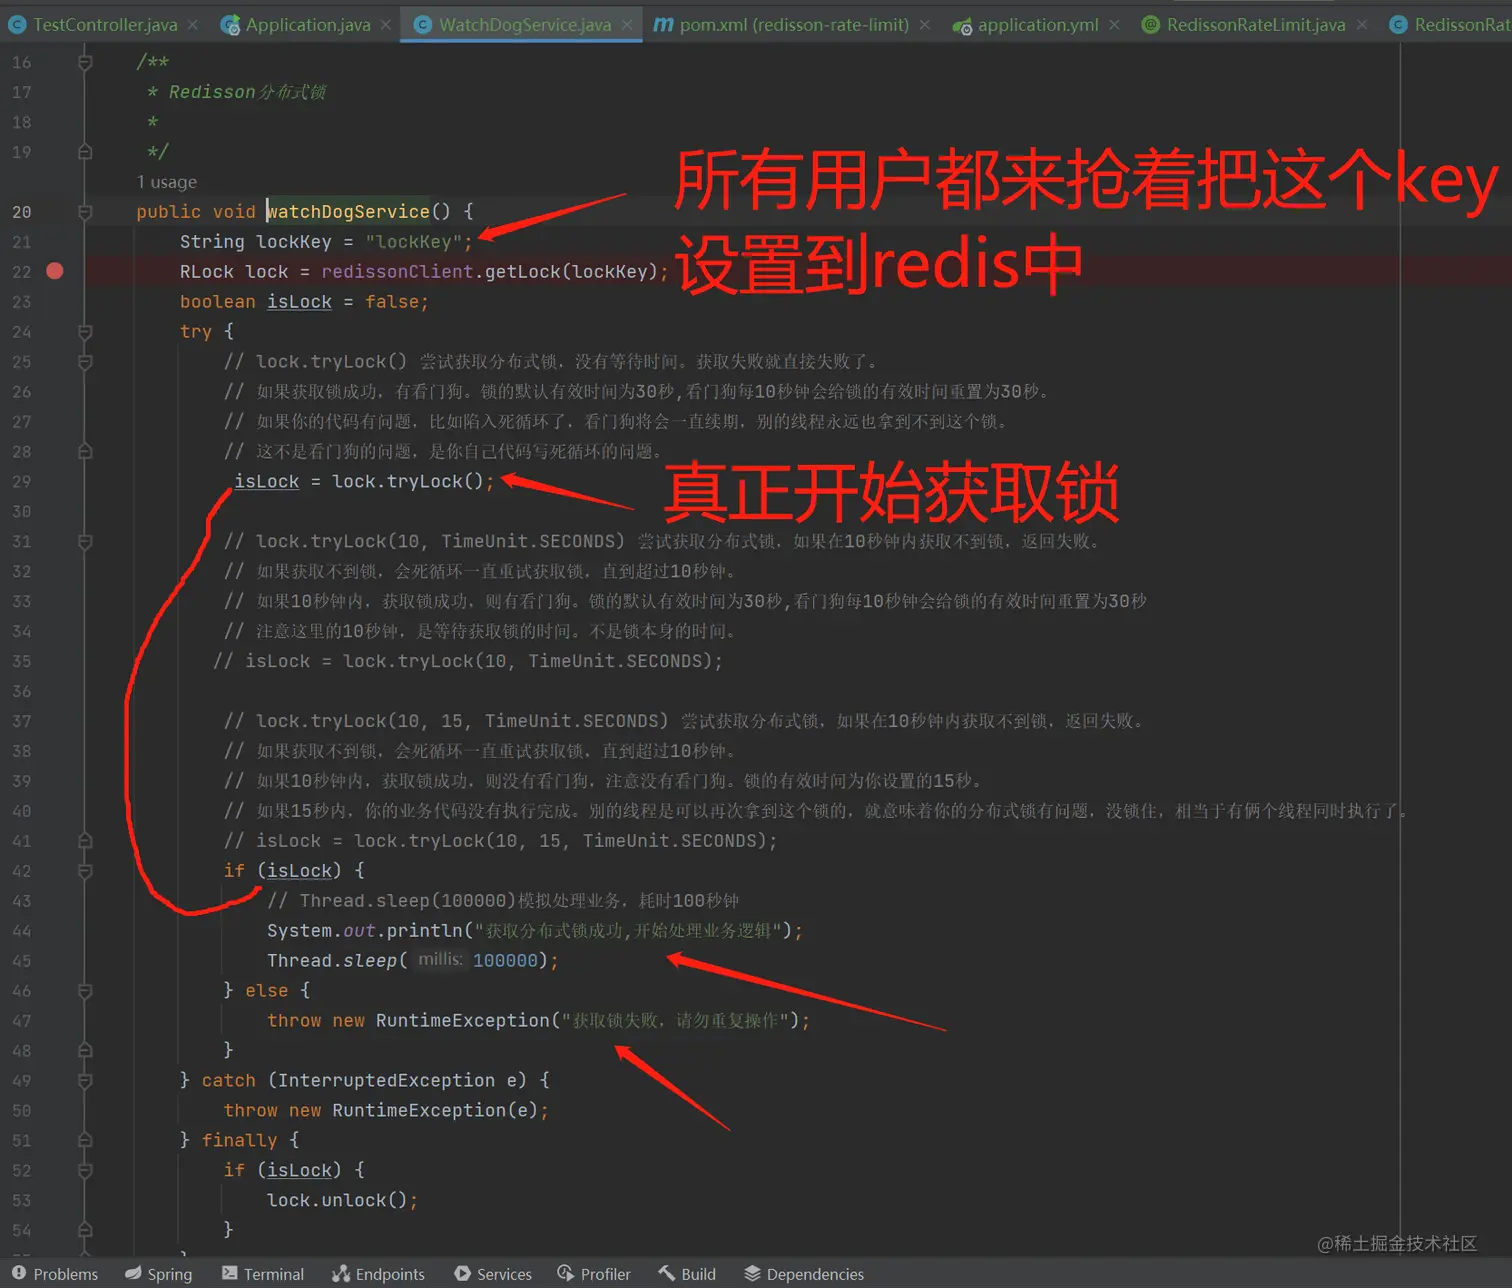Click the fold end marker on line 19
Screen dimensions: 1512x1288
click(x=85, y=152)
